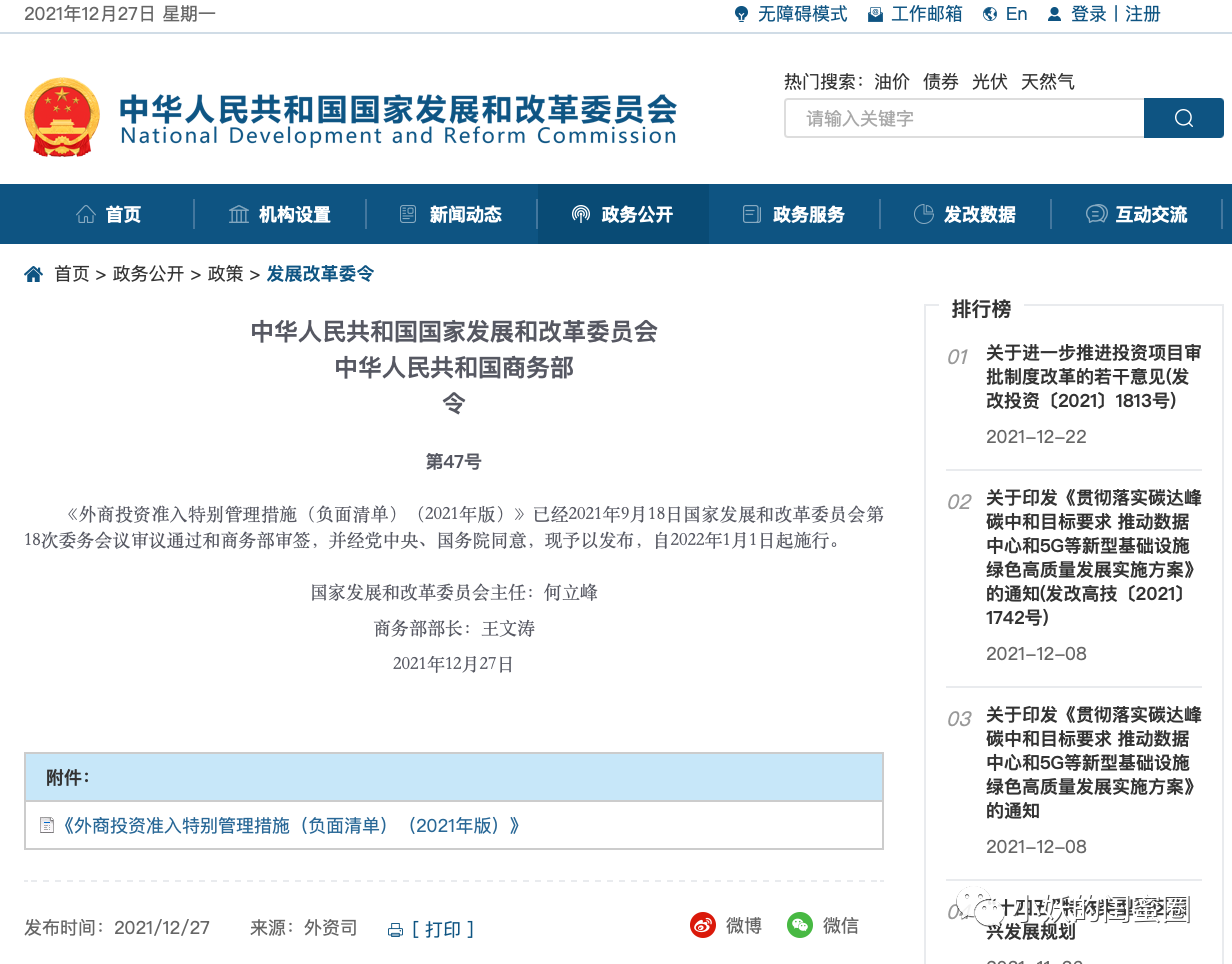
Task: Open 工作邮箱 work mailbox link
Action: point(926,14)
